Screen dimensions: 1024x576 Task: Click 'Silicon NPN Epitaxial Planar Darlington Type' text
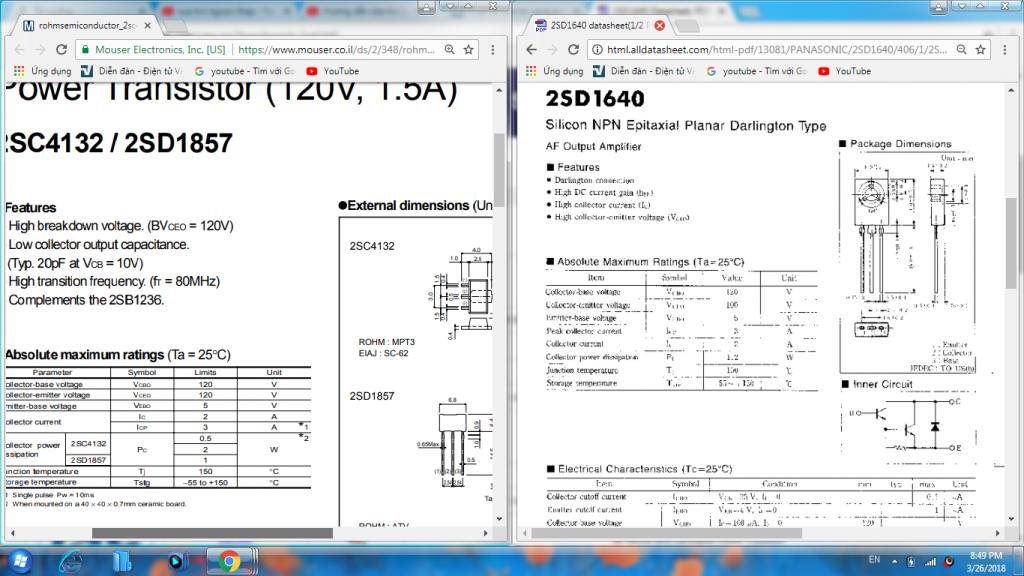(x=686, y=125)
